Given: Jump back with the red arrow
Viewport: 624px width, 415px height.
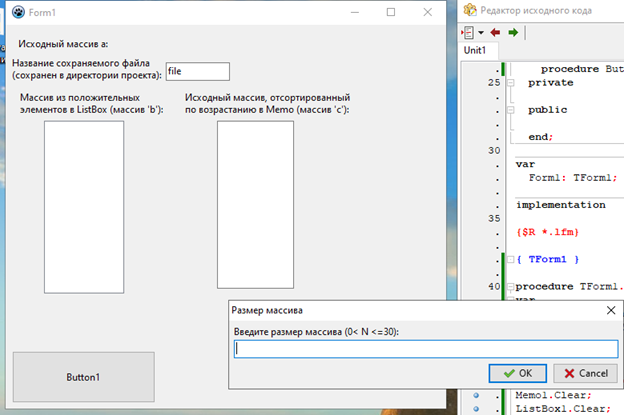Looking at the screenshot, I should [495, 32].
